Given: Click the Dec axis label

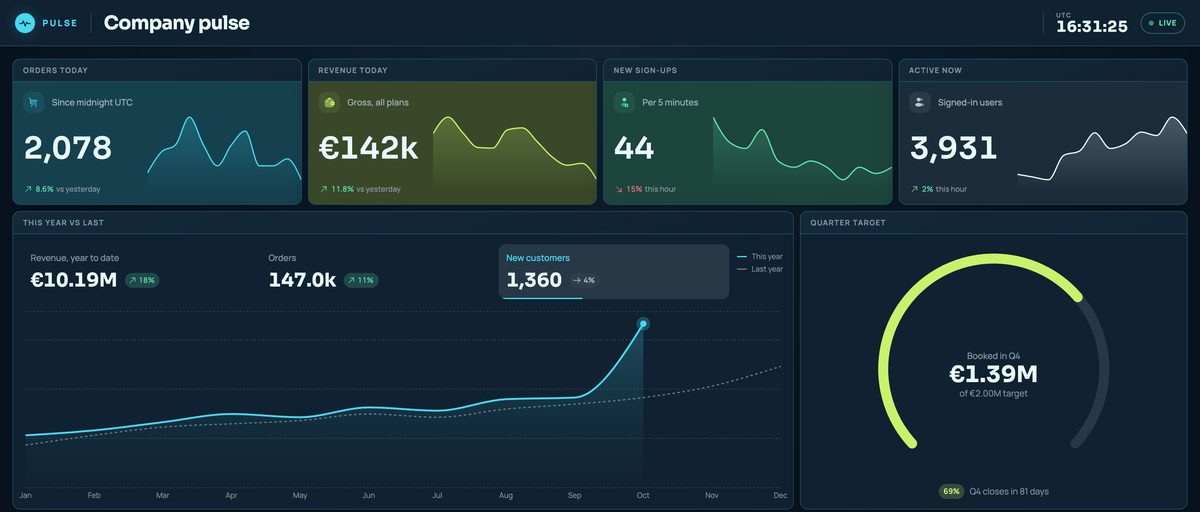Looking at the screenshot, I should coord(780,495).
